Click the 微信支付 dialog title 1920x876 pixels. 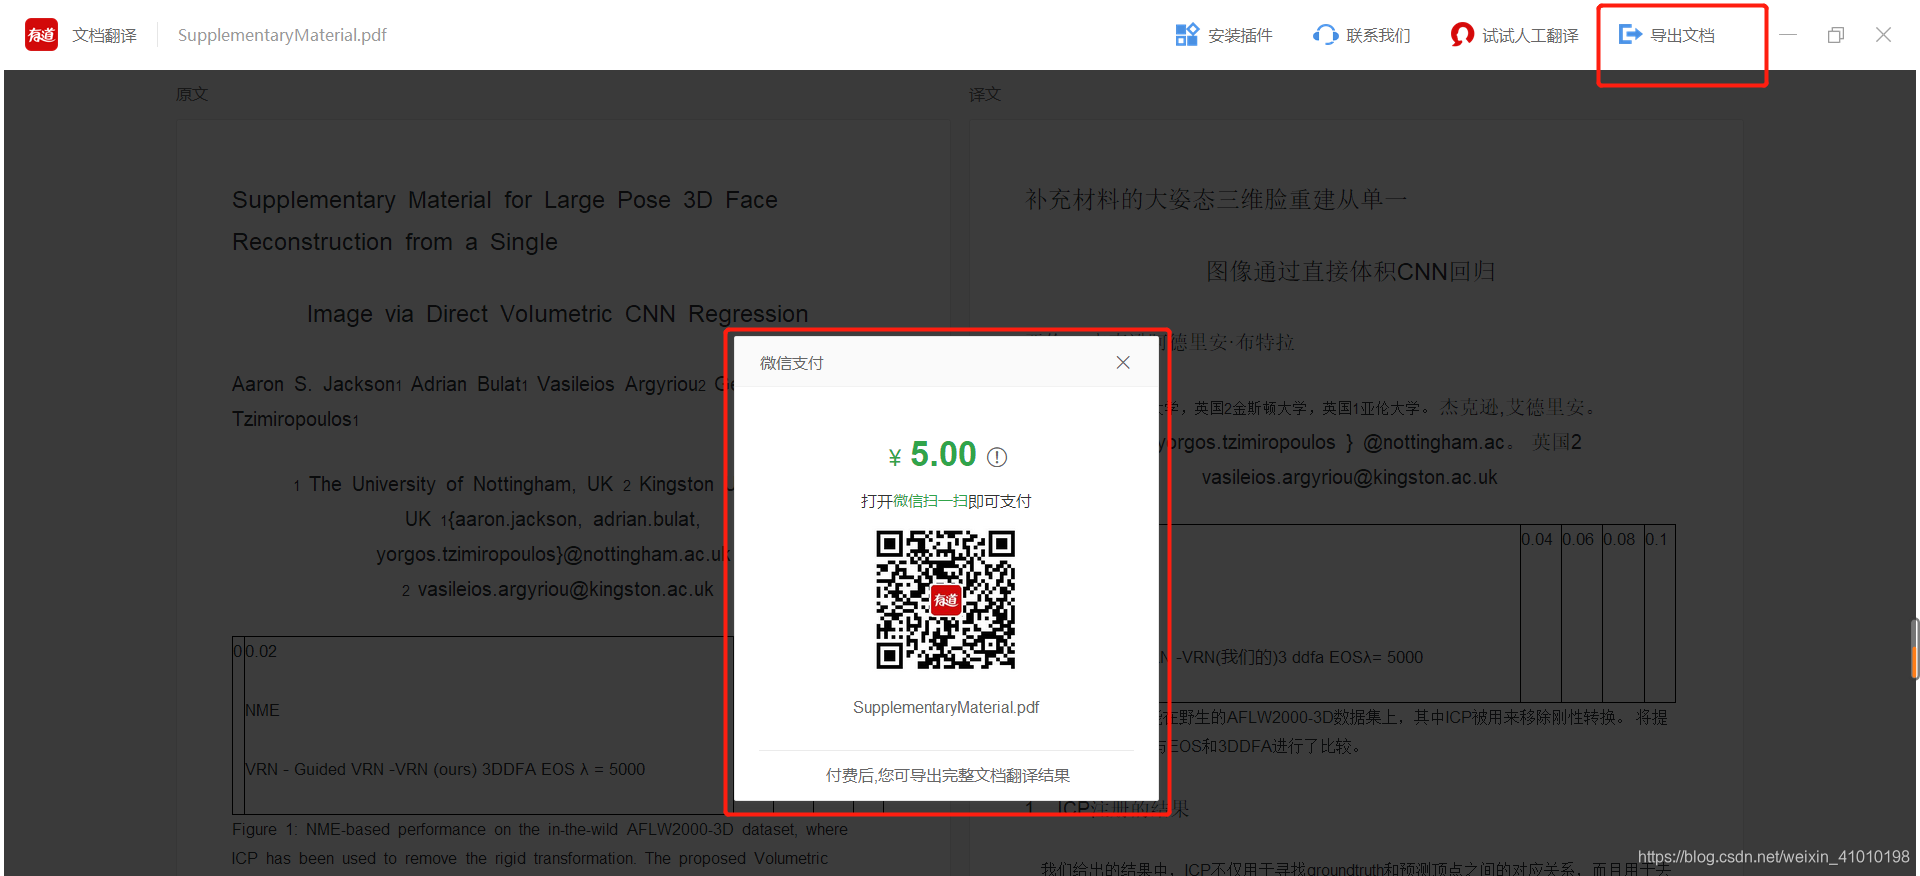(x=791, y=363)
